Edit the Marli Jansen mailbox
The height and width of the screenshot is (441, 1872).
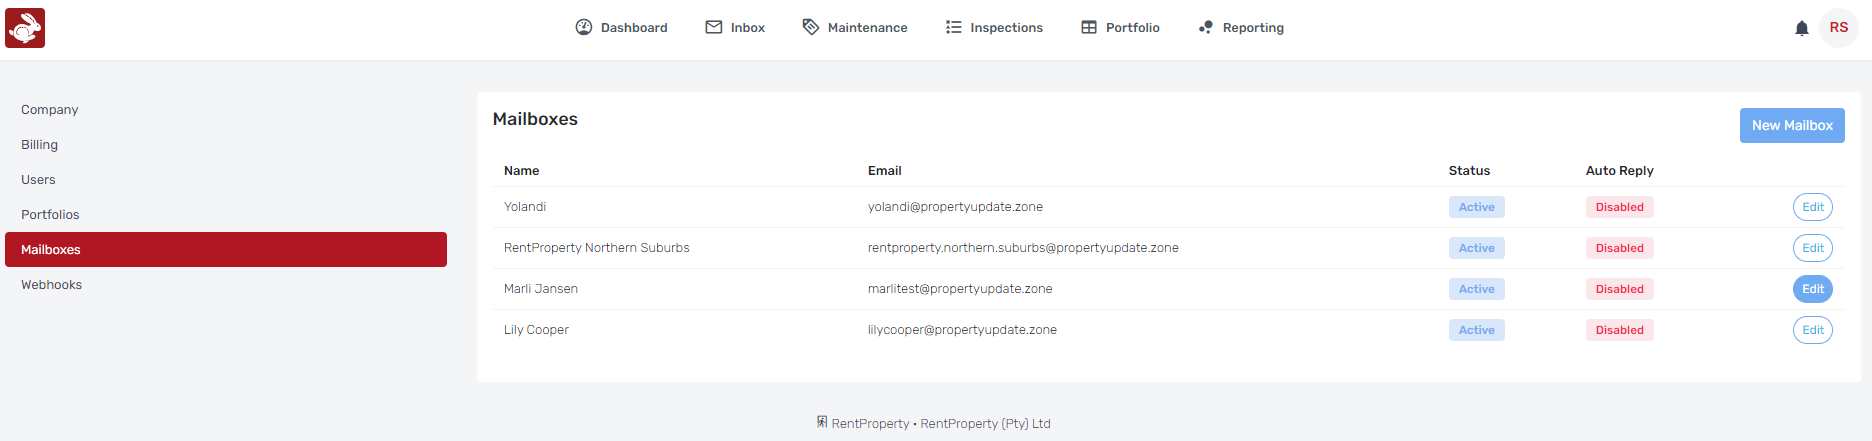point(1813,289)
